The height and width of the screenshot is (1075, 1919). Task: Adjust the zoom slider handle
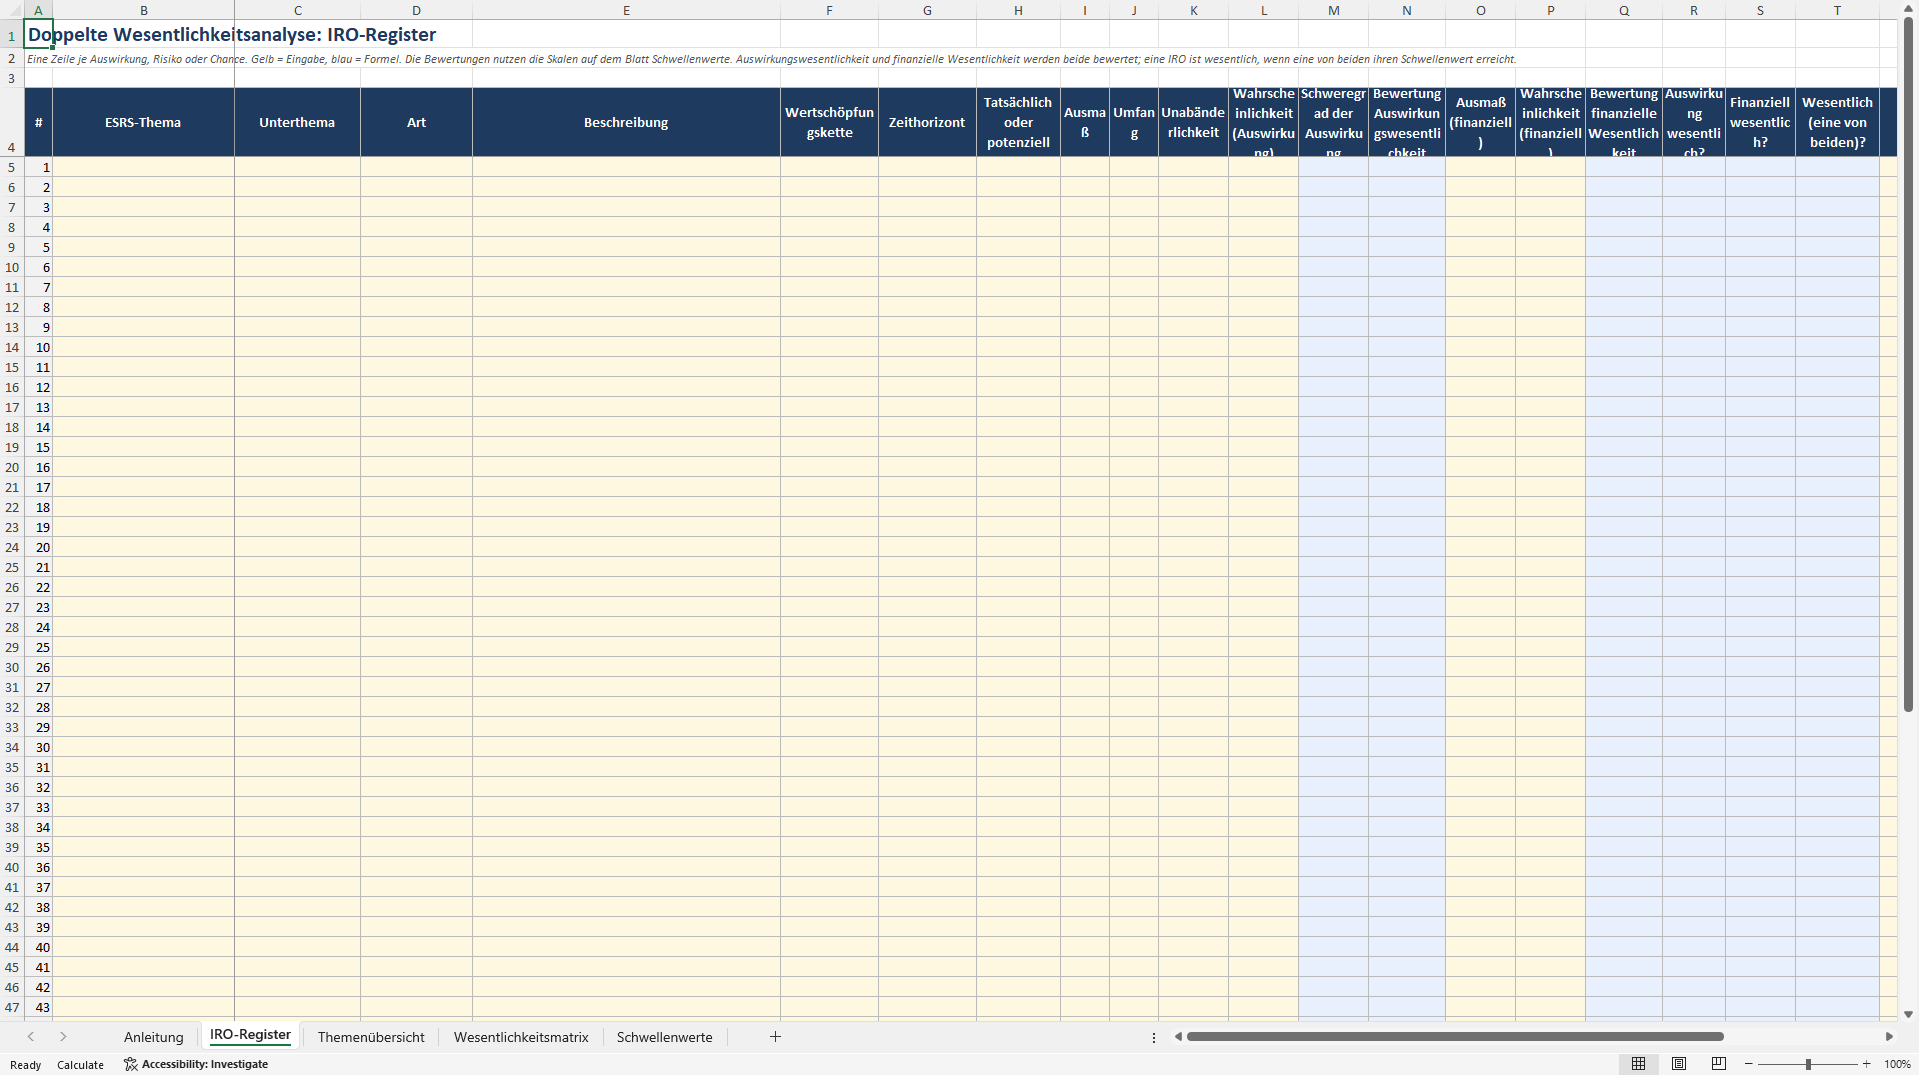(1808, 1064)
